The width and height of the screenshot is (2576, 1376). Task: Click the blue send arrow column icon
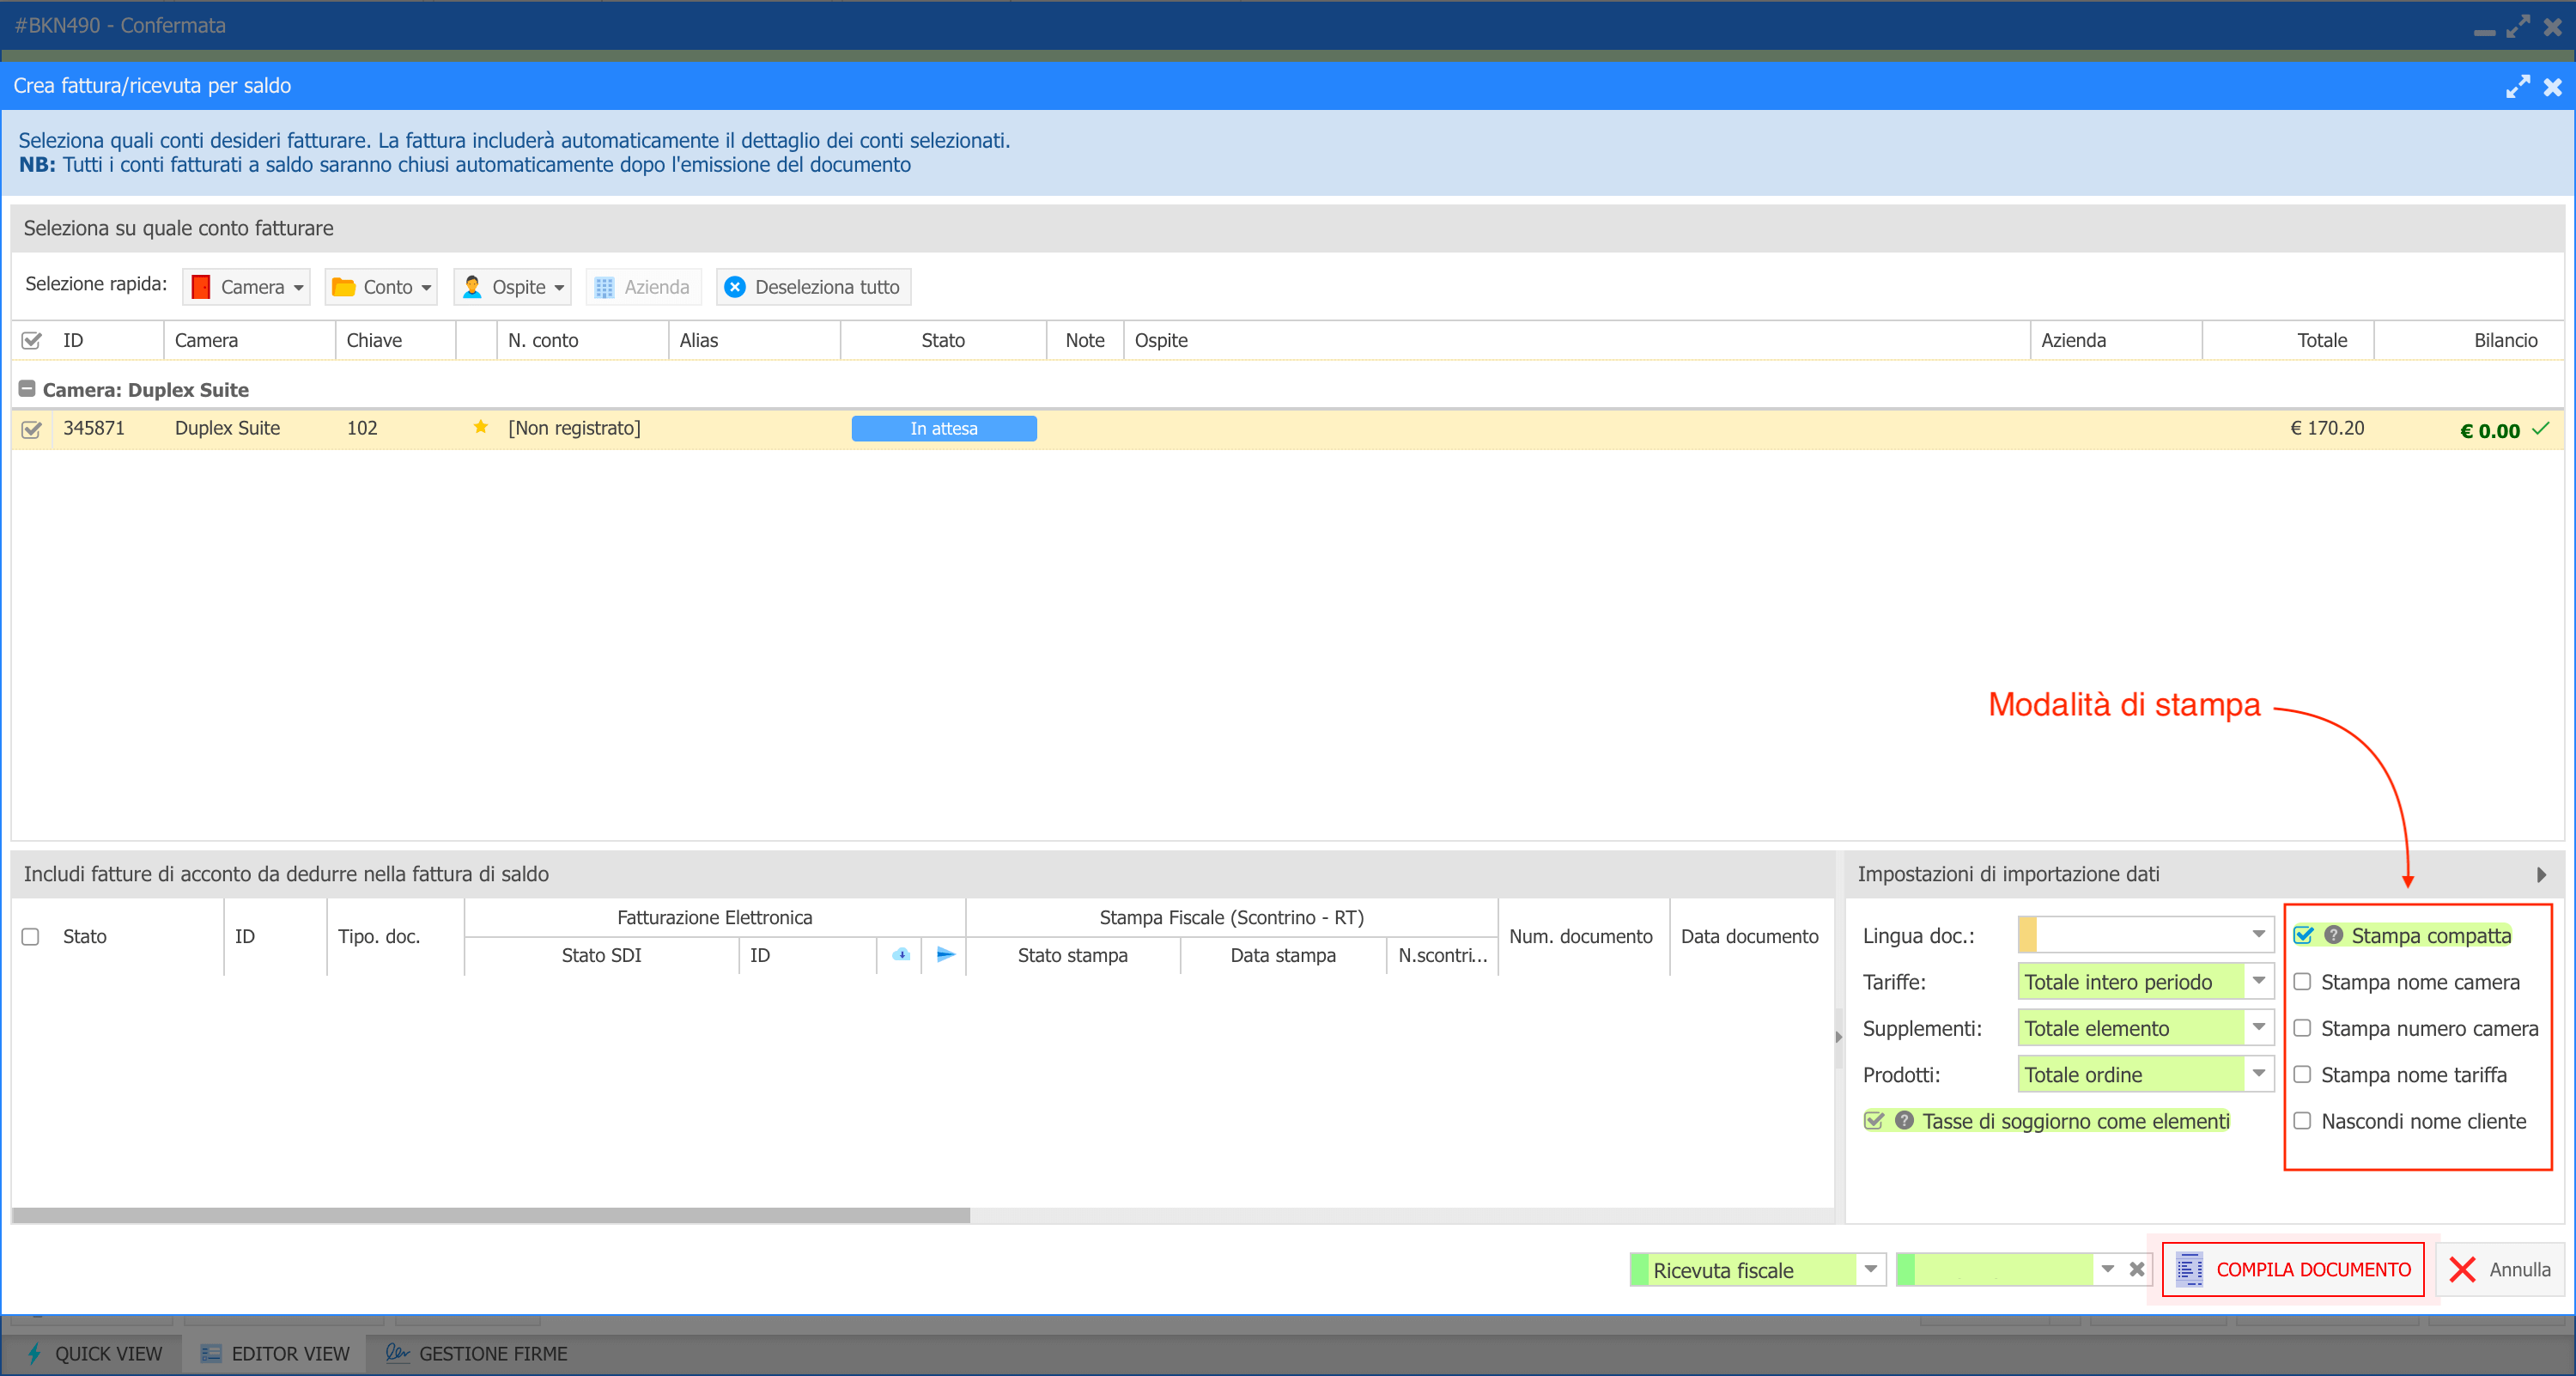coord(945,954)
